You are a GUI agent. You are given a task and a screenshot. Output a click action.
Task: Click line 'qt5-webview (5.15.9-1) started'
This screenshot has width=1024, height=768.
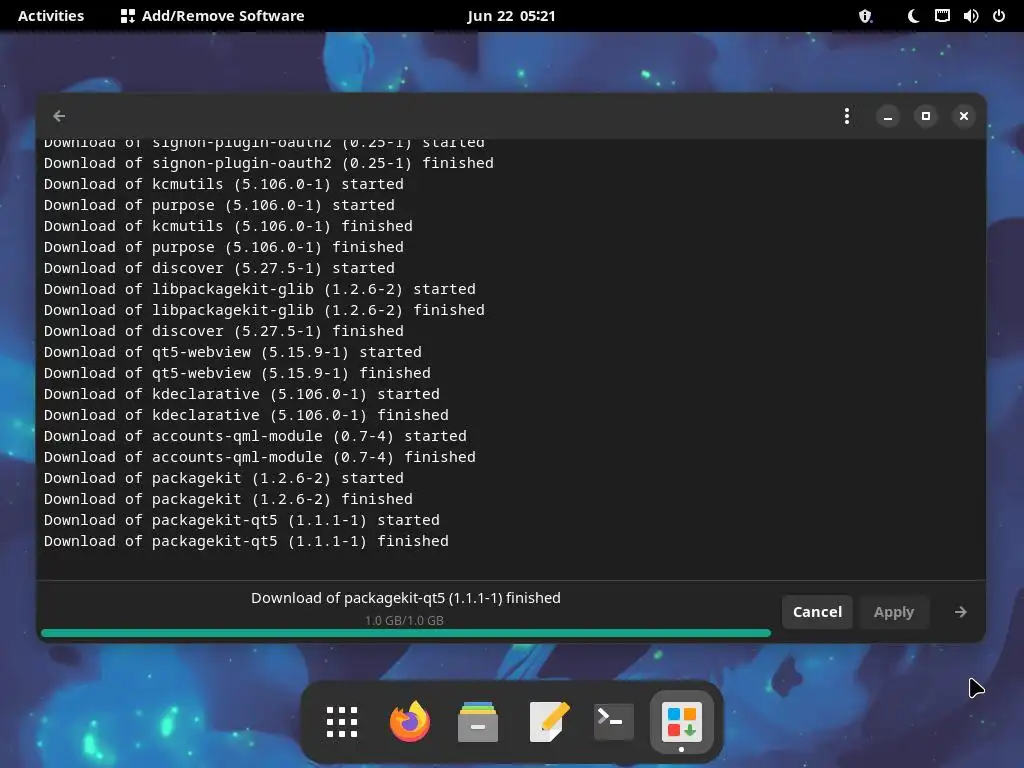point(232,352)
